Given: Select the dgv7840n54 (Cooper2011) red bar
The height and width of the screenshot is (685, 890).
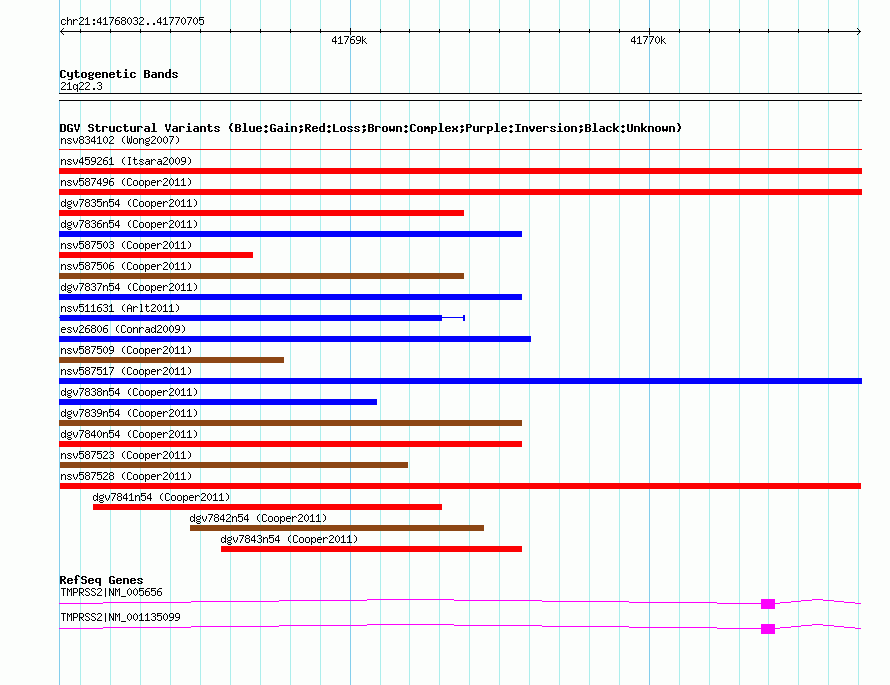Looking at the screenshot, I should 291,444.
